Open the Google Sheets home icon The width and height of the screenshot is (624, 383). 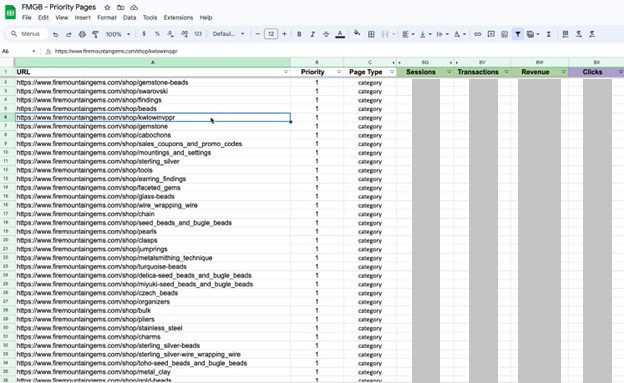(x=10, y=12)
